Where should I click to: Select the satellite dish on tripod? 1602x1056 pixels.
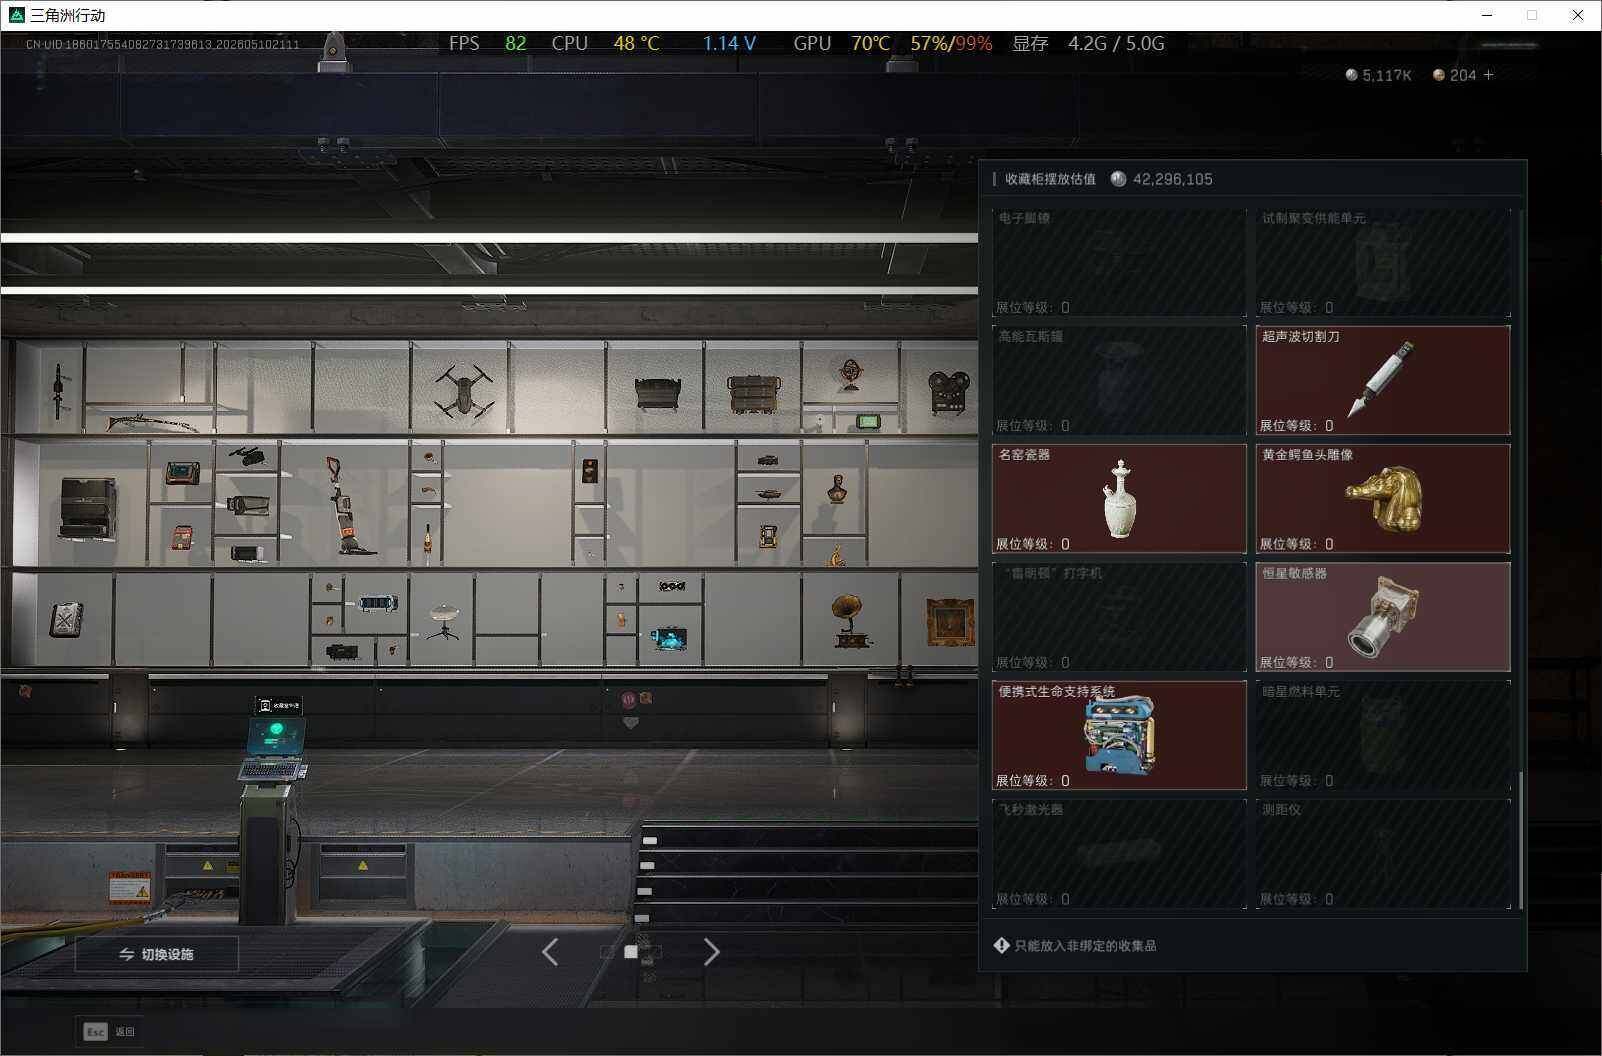click(442, 621)
